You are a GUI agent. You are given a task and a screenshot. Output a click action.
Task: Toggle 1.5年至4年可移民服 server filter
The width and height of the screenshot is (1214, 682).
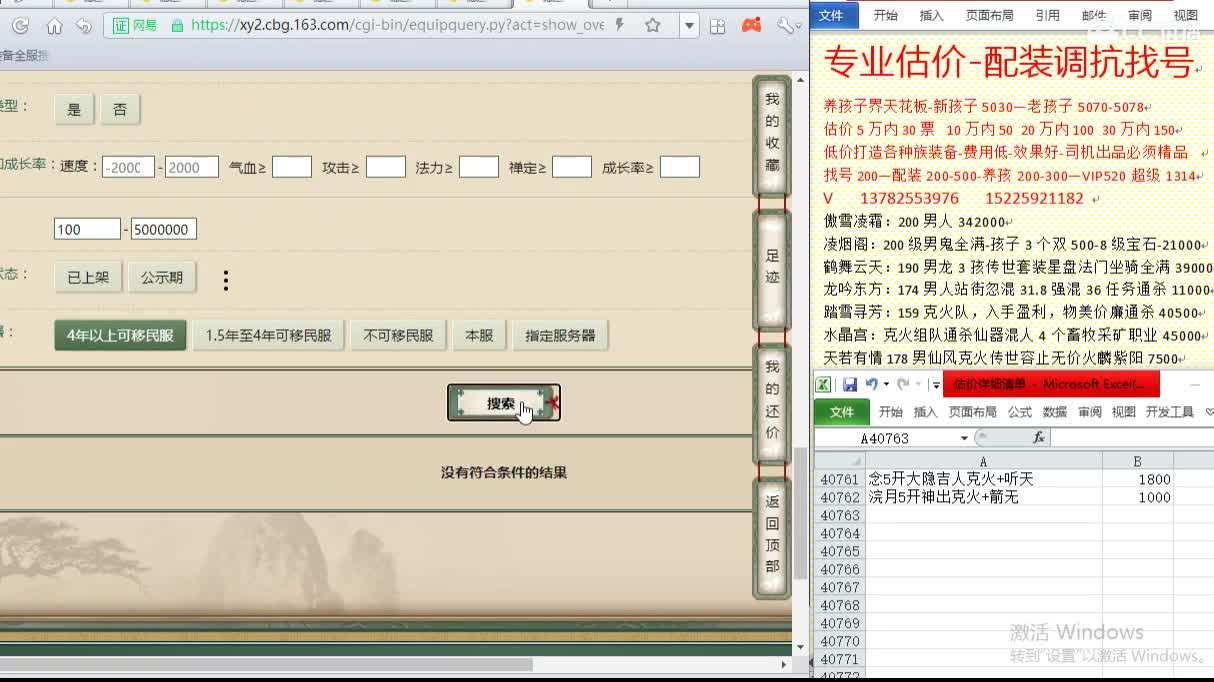pos(268,336)
